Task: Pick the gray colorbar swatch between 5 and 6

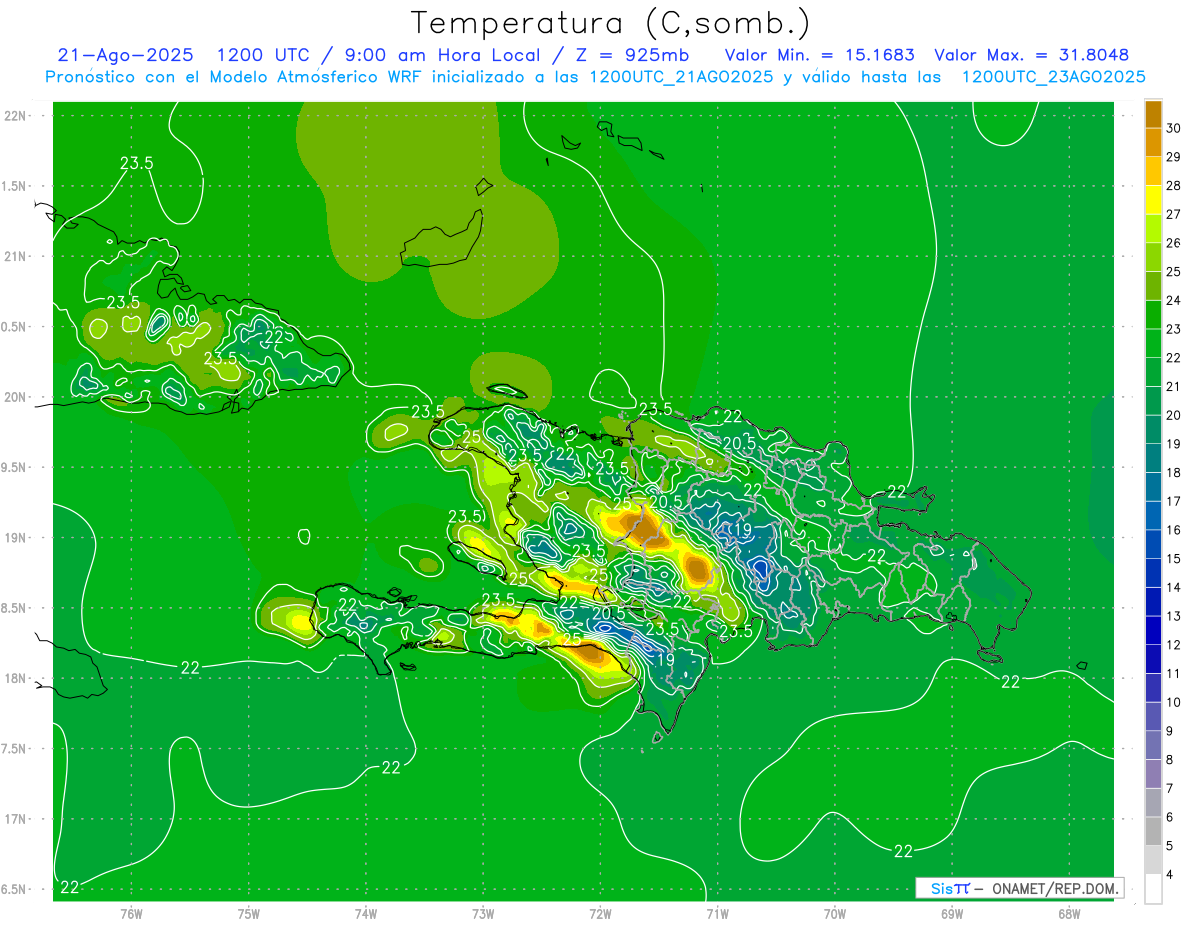Action: 1154,832
